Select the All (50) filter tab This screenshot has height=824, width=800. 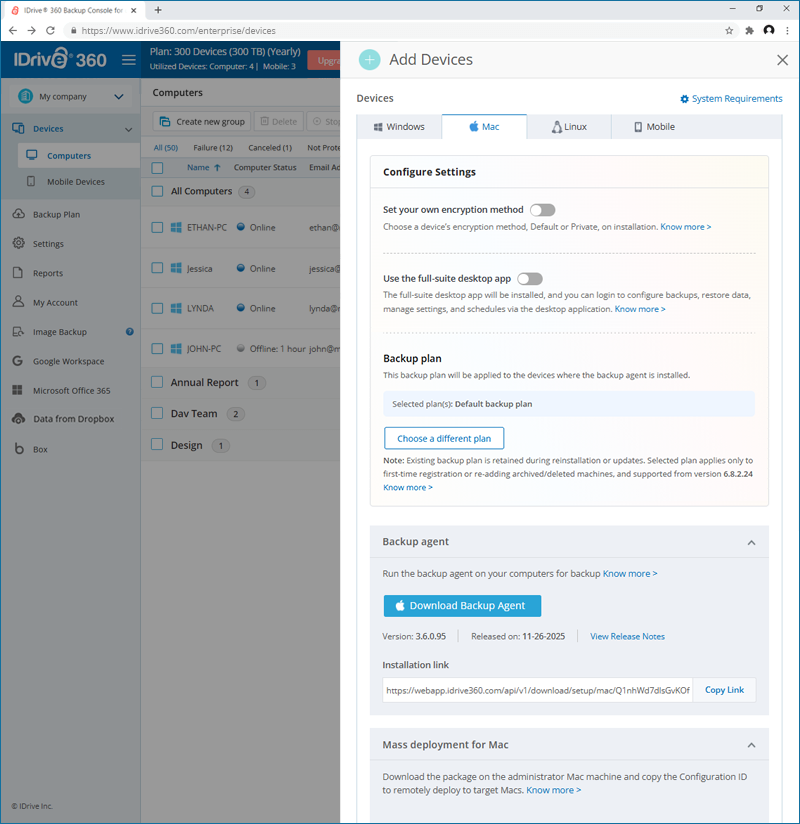tap(166, 148)
